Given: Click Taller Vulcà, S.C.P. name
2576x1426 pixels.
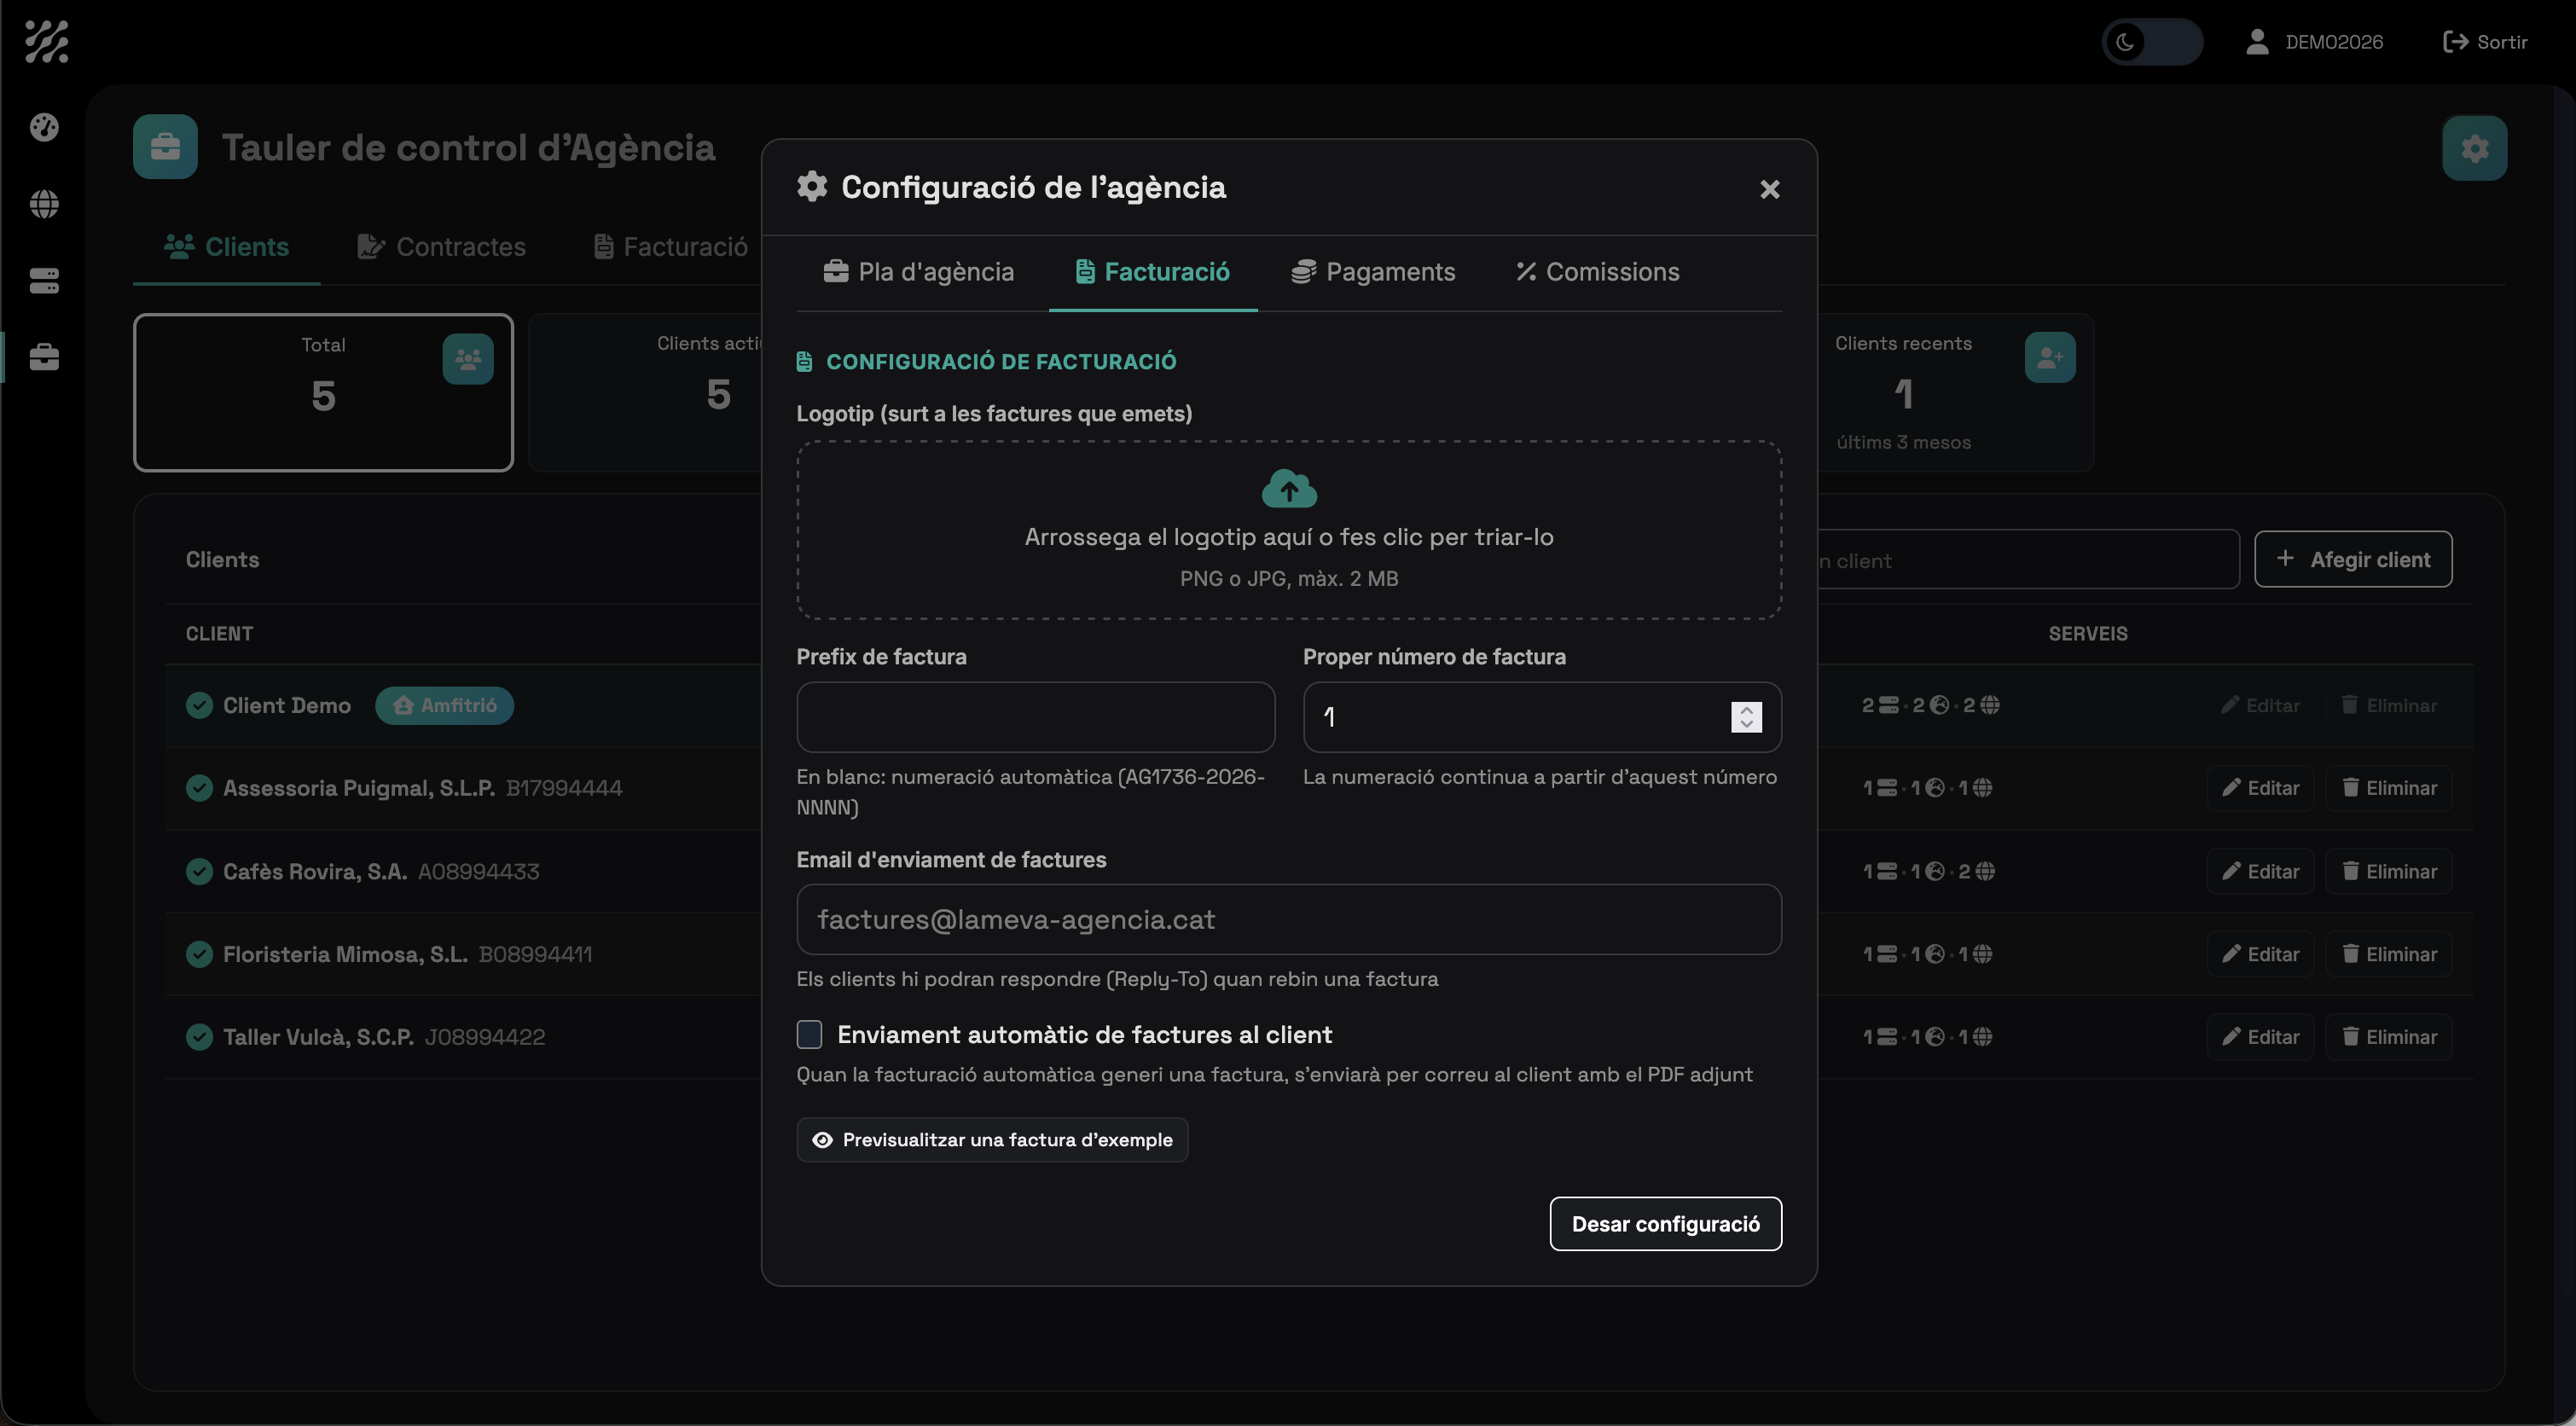Looking at the screenshot, I should pyautogui.click(x=318, y=1037).
